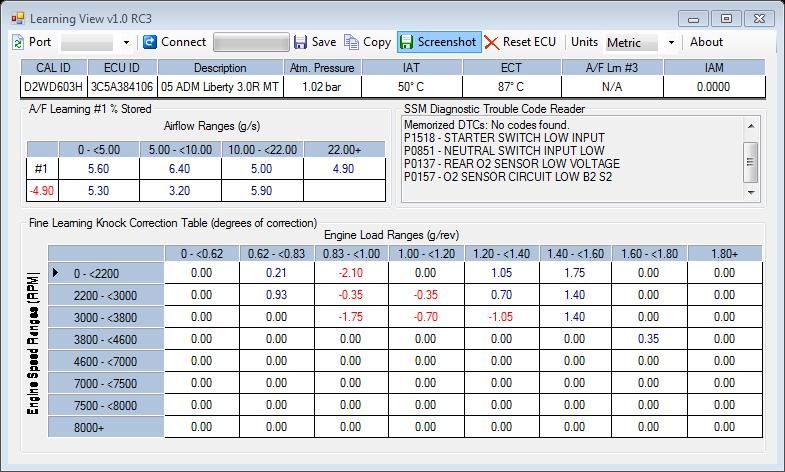Click the cell D2WD603H

(54, 87)
